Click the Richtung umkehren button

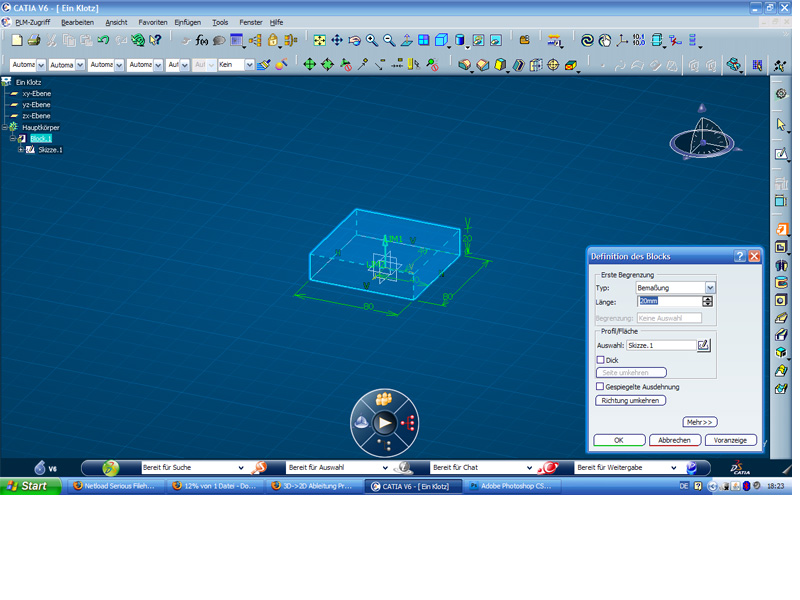(630, 401)
